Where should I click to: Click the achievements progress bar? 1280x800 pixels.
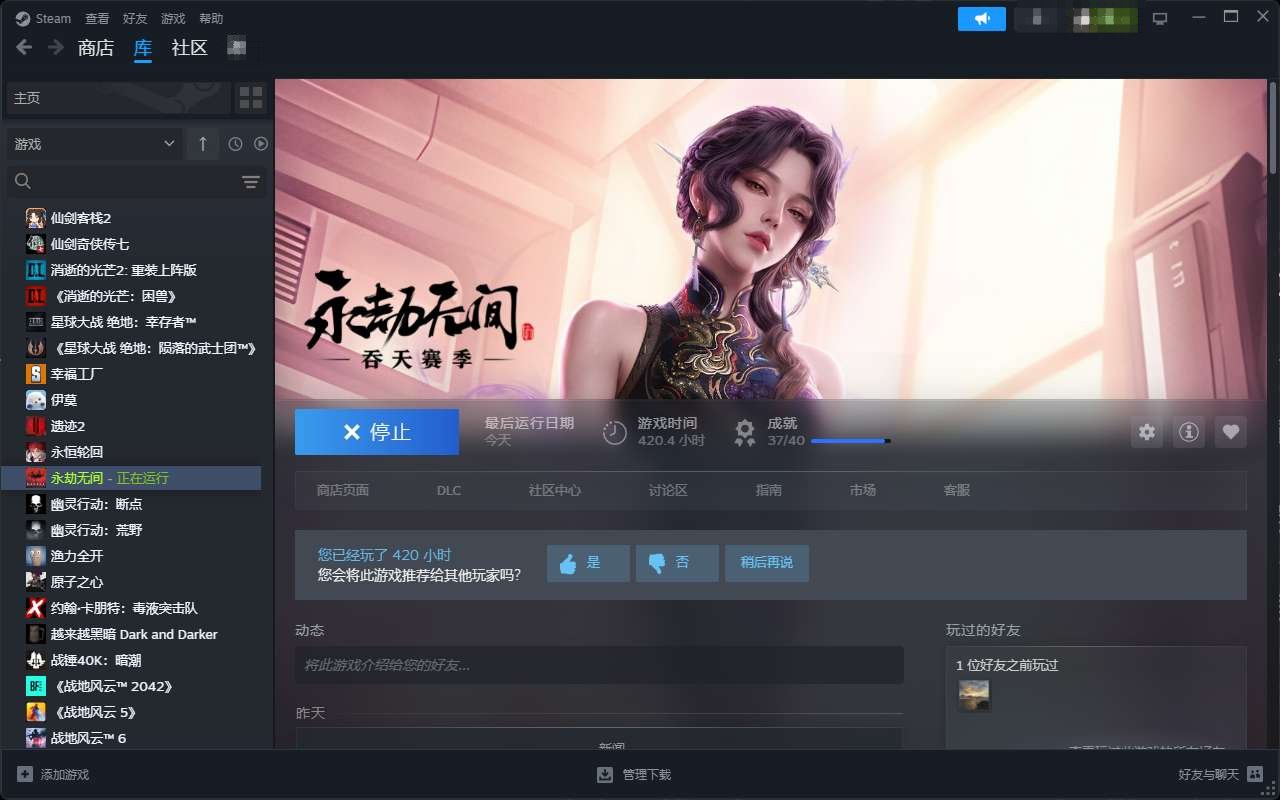(850, 440)
